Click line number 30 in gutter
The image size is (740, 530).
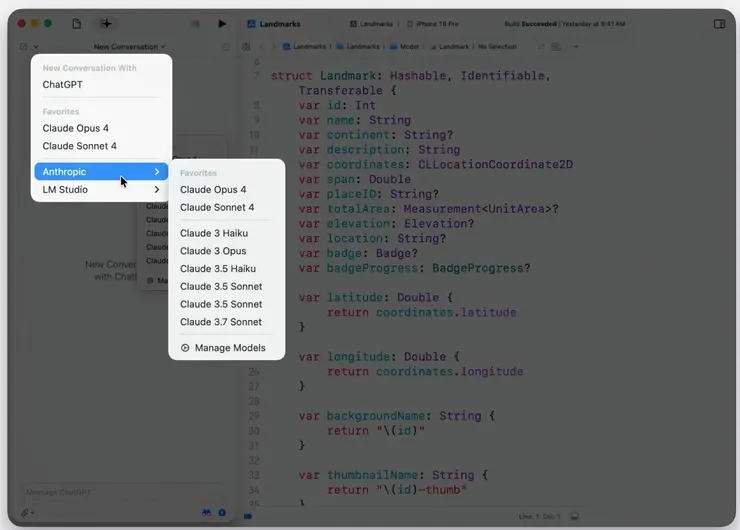(254, 431)
